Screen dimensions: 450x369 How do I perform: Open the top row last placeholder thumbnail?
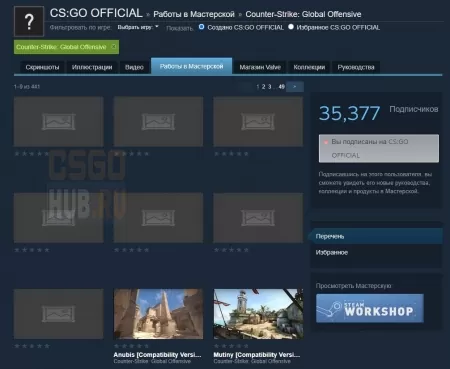click(x=258, y=122)
